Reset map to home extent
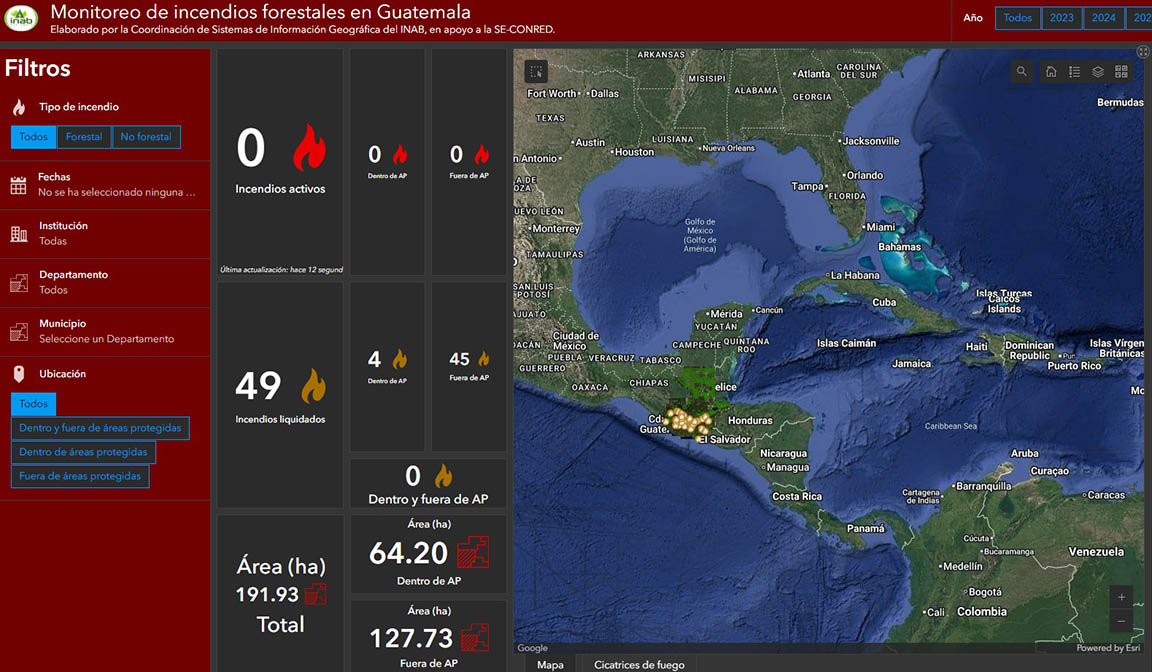The height and width of the screenshot is (672, 1152). tap(1051, 72)
